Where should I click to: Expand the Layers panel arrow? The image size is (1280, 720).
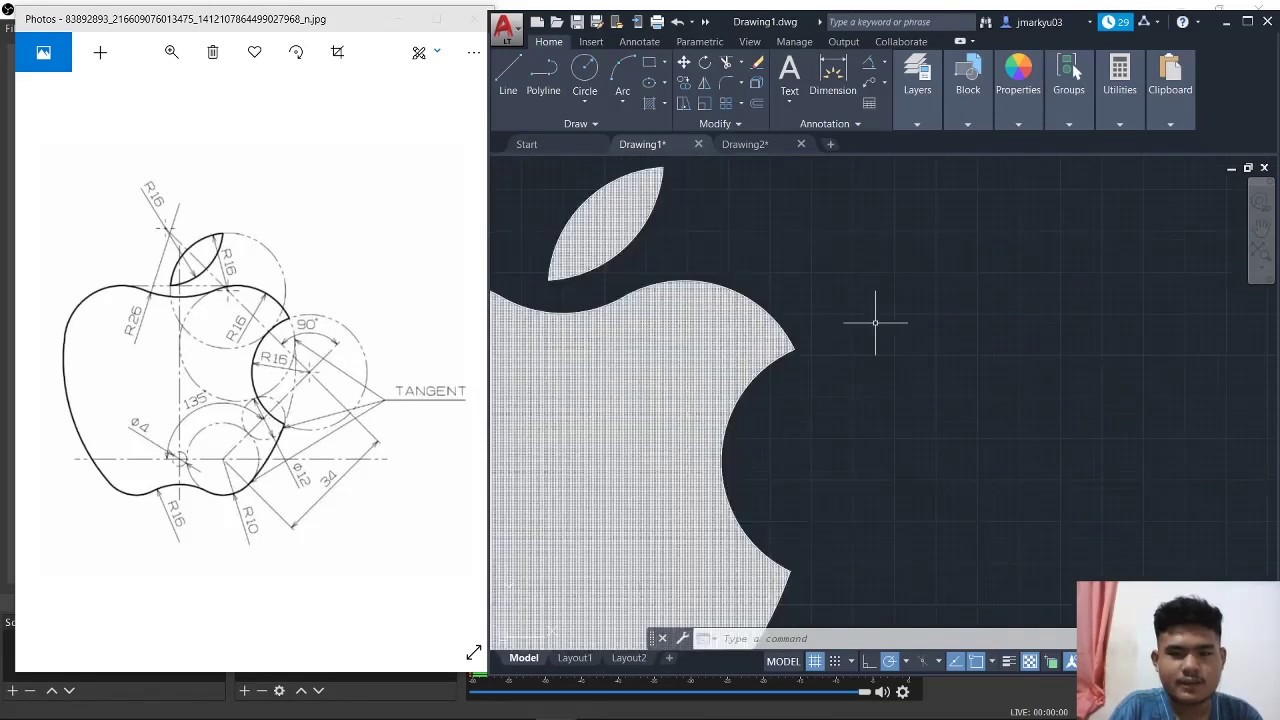[917, 124]
